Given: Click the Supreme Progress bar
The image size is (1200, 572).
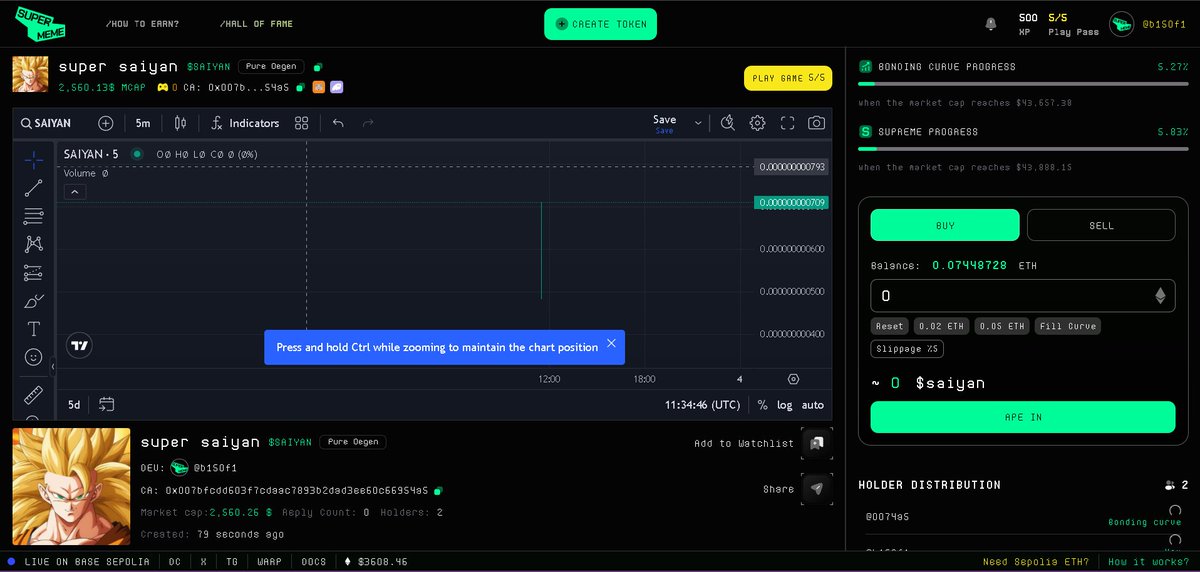Looking at the screenshot, I should coord(1023,149).
